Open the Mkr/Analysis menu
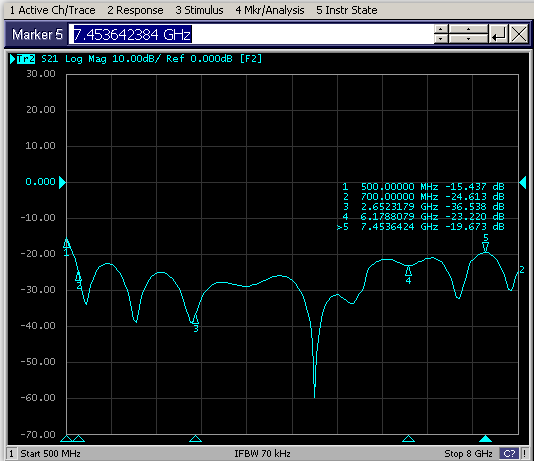Viewport: 534px width, 461px height. (x=270, y=10)
